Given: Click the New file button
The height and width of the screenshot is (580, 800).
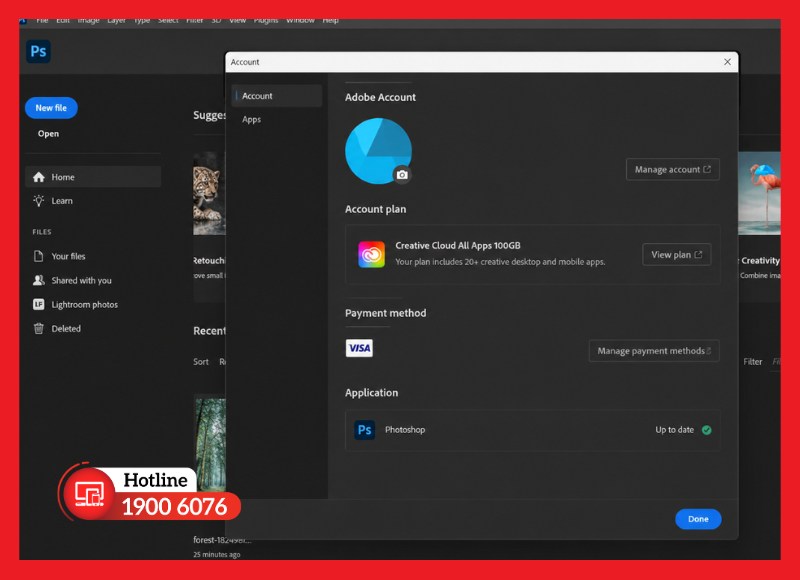Looking at the screenshot, I should tap(51, 108).
